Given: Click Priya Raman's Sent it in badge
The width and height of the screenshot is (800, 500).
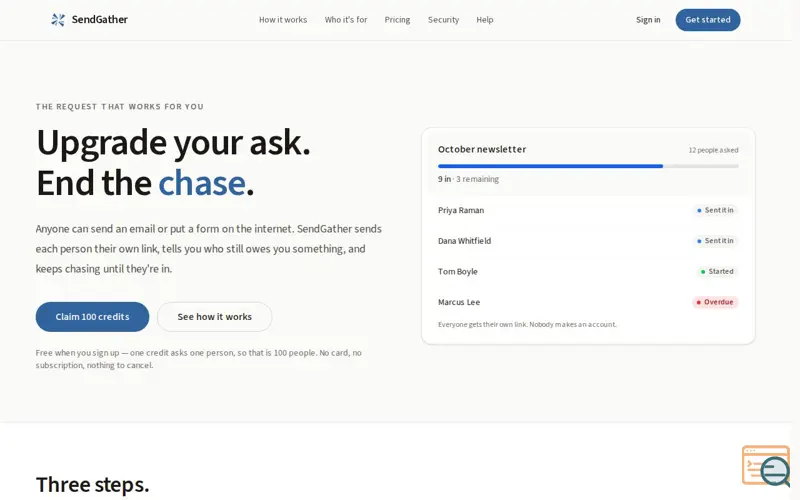Looking at the screenshot, I should click(x=715, y=210).
